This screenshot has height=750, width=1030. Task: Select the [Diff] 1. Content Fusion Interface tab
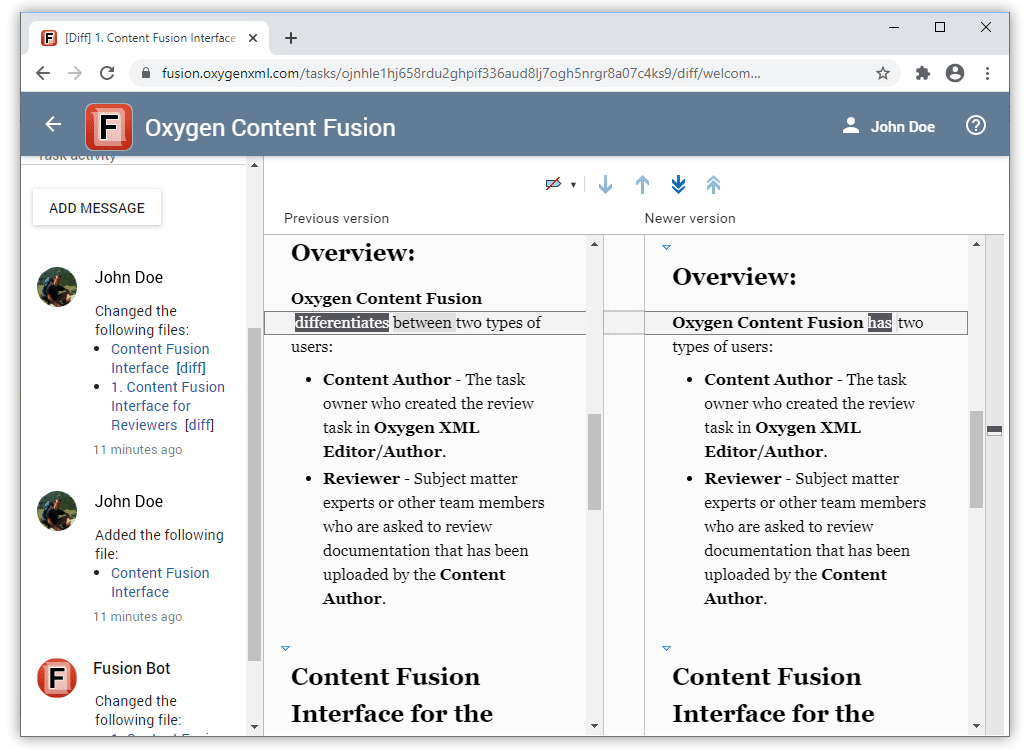tap(150, 38)
